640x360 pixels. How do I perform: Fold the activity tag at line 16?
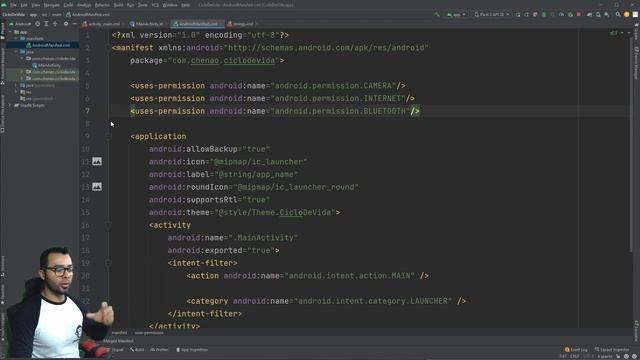click(109, 225)
